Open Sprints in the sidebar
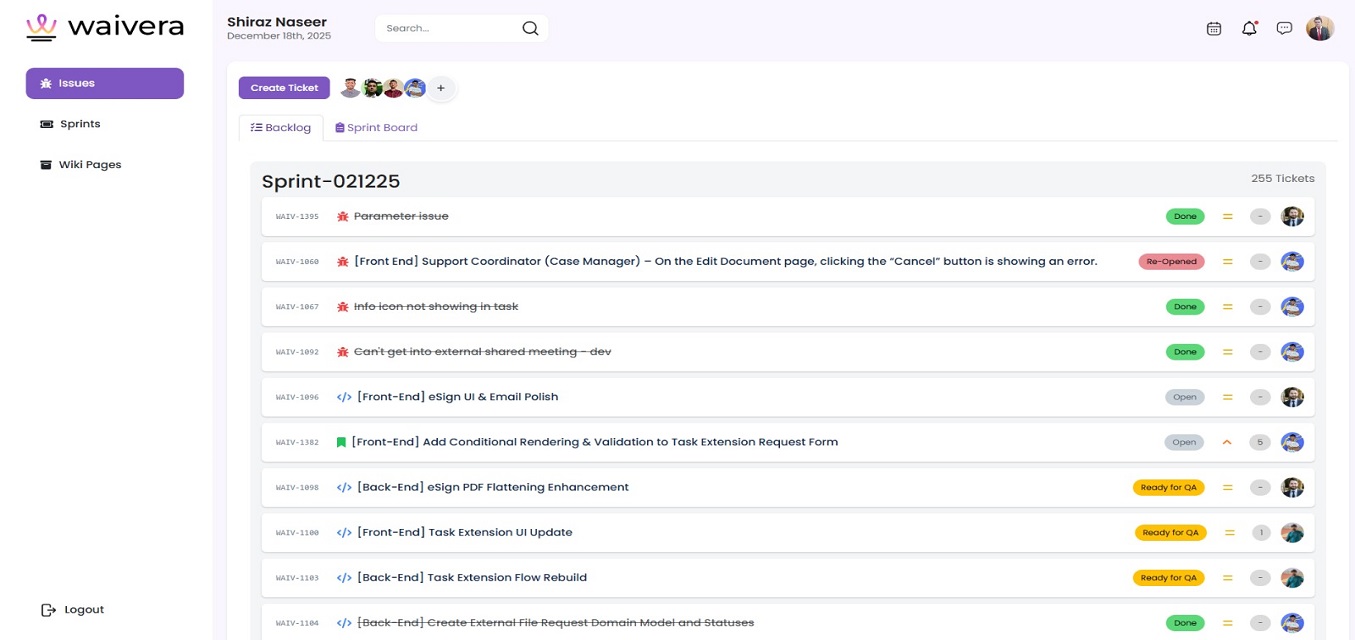 pyautogui.click(x=80, y=124)
